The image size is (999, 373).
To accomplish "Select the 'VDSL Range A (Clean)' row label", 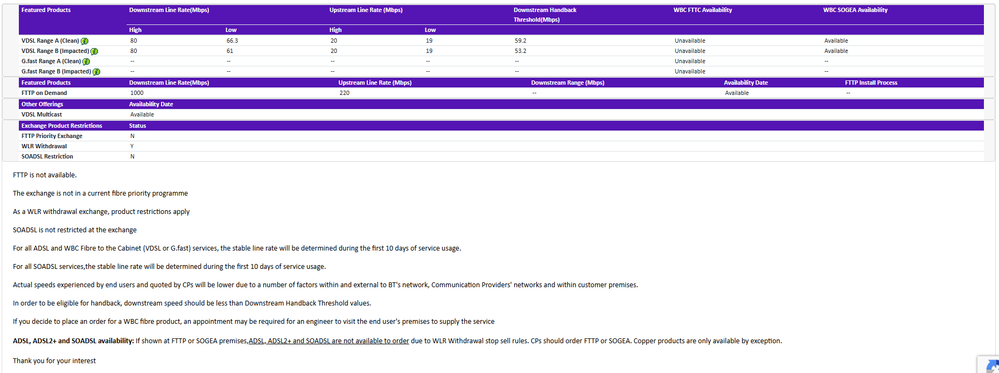I will (50, 41).
